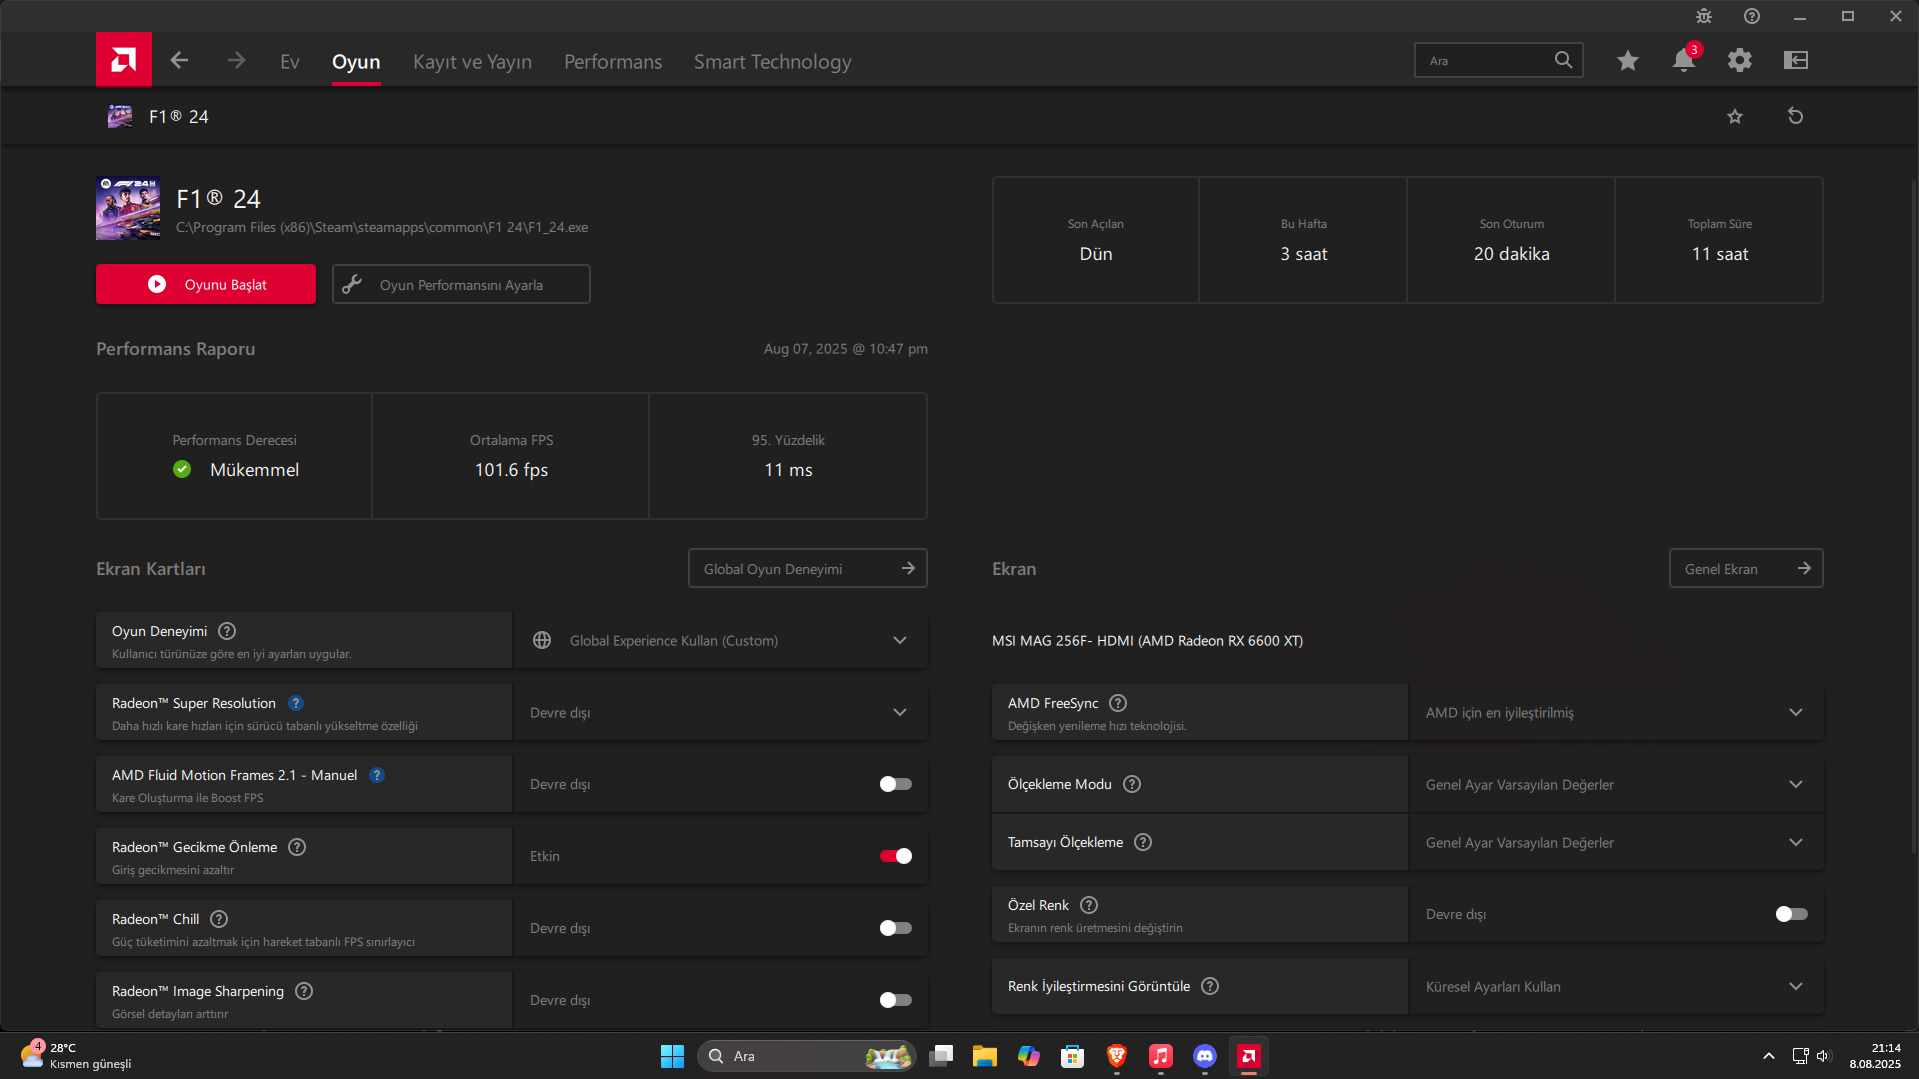Screen dimensions: 1919x1079
Task: Show help for Ölçekleme Modu
Action: (x=1132, y=784)
